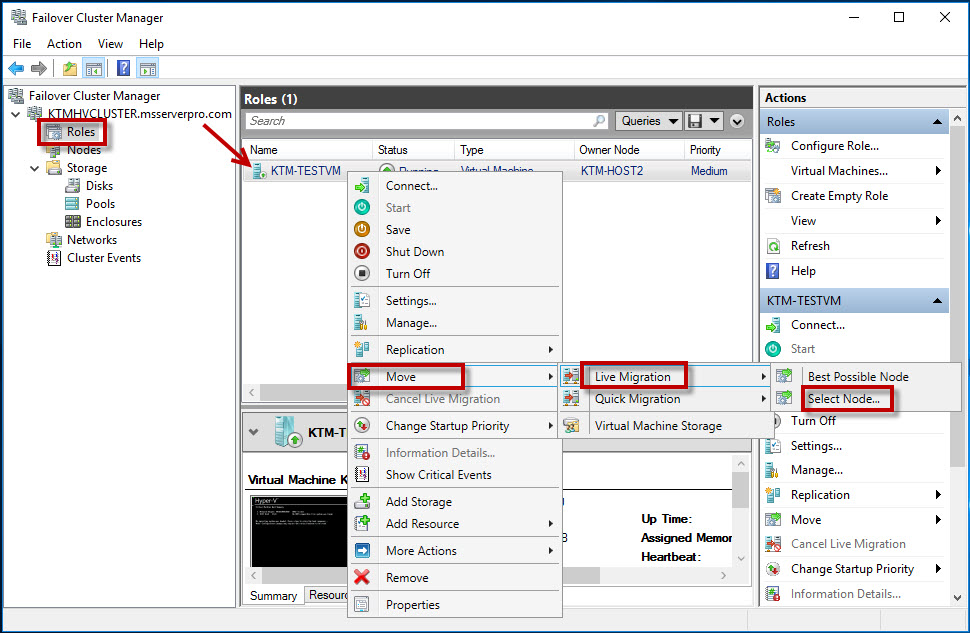Switch to the Summary tab

point(273,595)
